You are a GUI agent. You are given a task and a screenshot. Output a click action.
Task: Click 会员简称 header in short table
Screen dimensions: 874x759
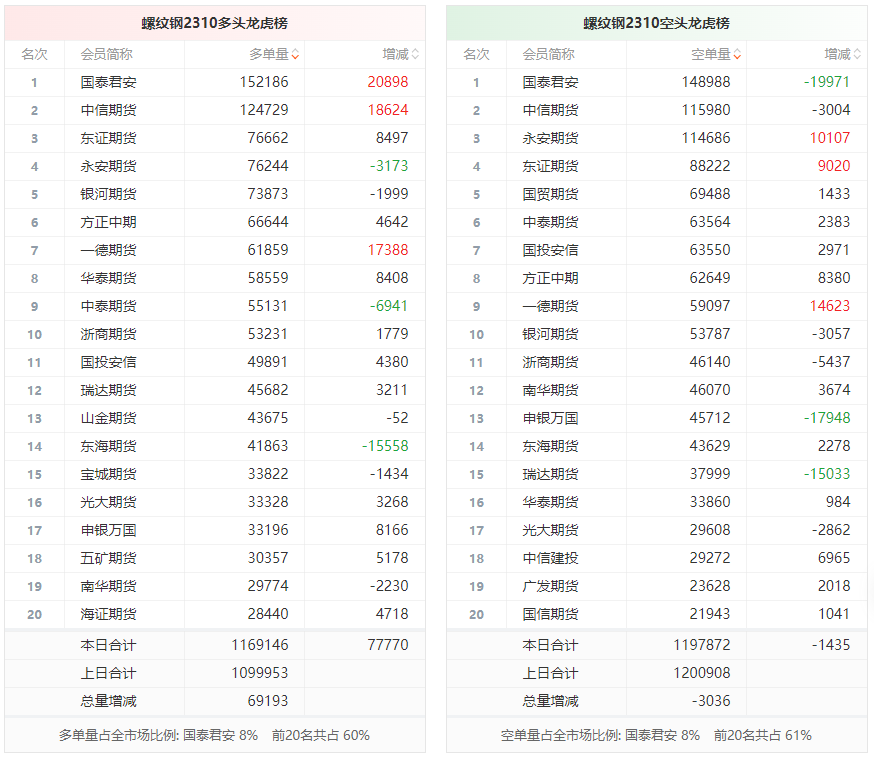coord(548,55)
